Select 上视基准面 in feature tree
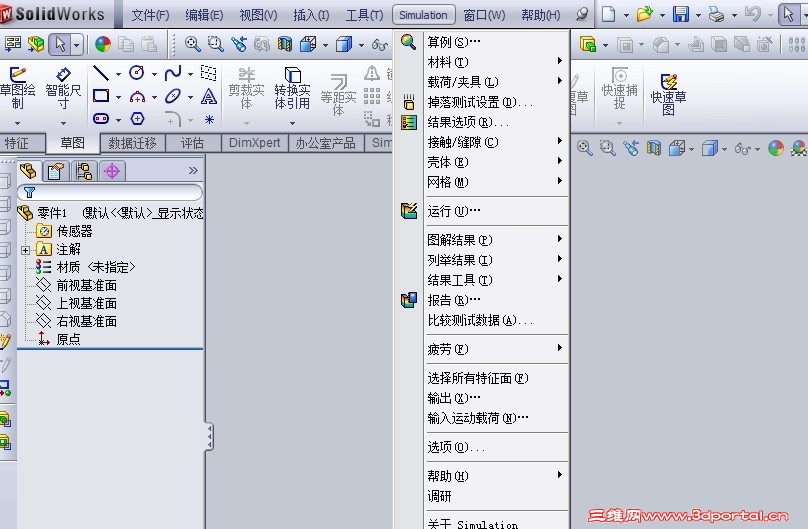The width and height of the screenshot is (808, 529). point(87,303)
